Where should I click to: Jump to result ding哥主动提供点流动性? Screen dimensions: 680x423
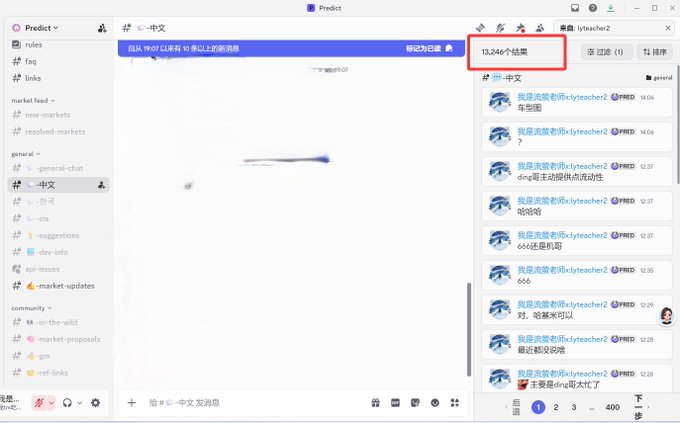[577, 172]
